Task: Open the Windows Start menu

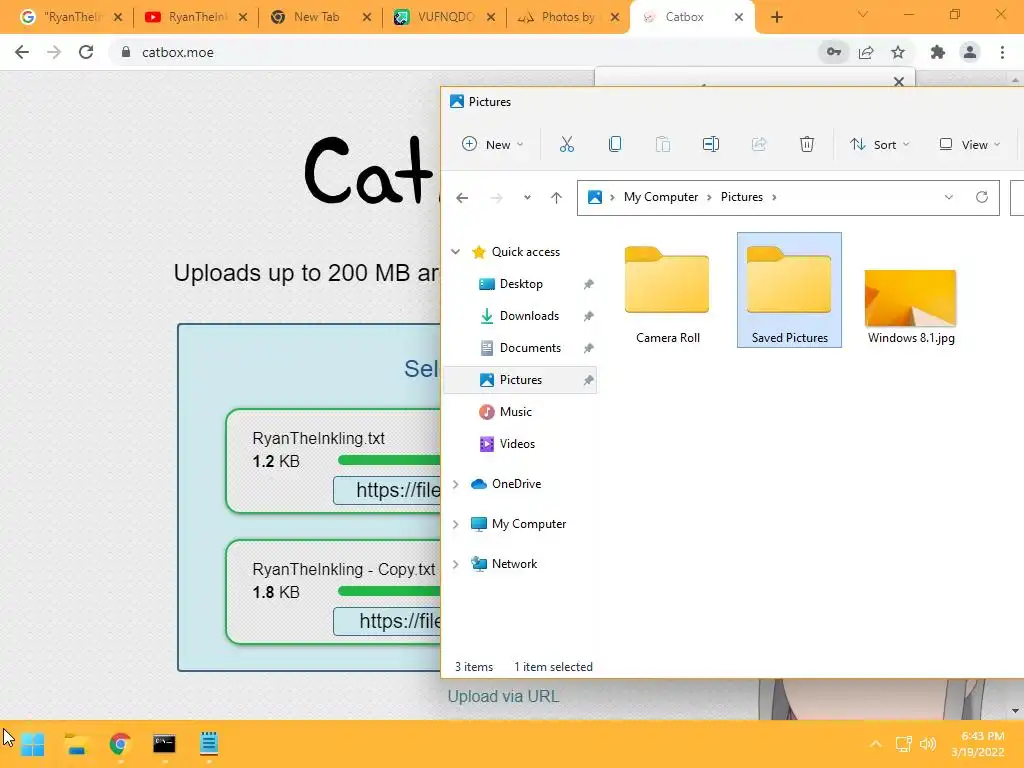Action: click(x=33, y=744)
